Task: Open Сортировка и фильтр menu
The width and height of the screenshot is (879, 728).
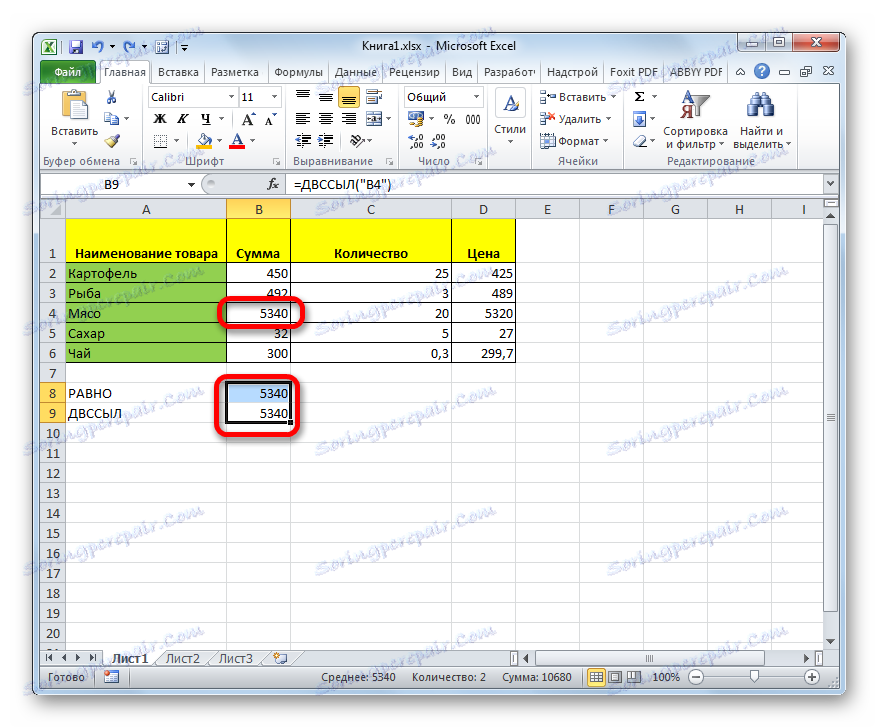Action: [695, 120]
